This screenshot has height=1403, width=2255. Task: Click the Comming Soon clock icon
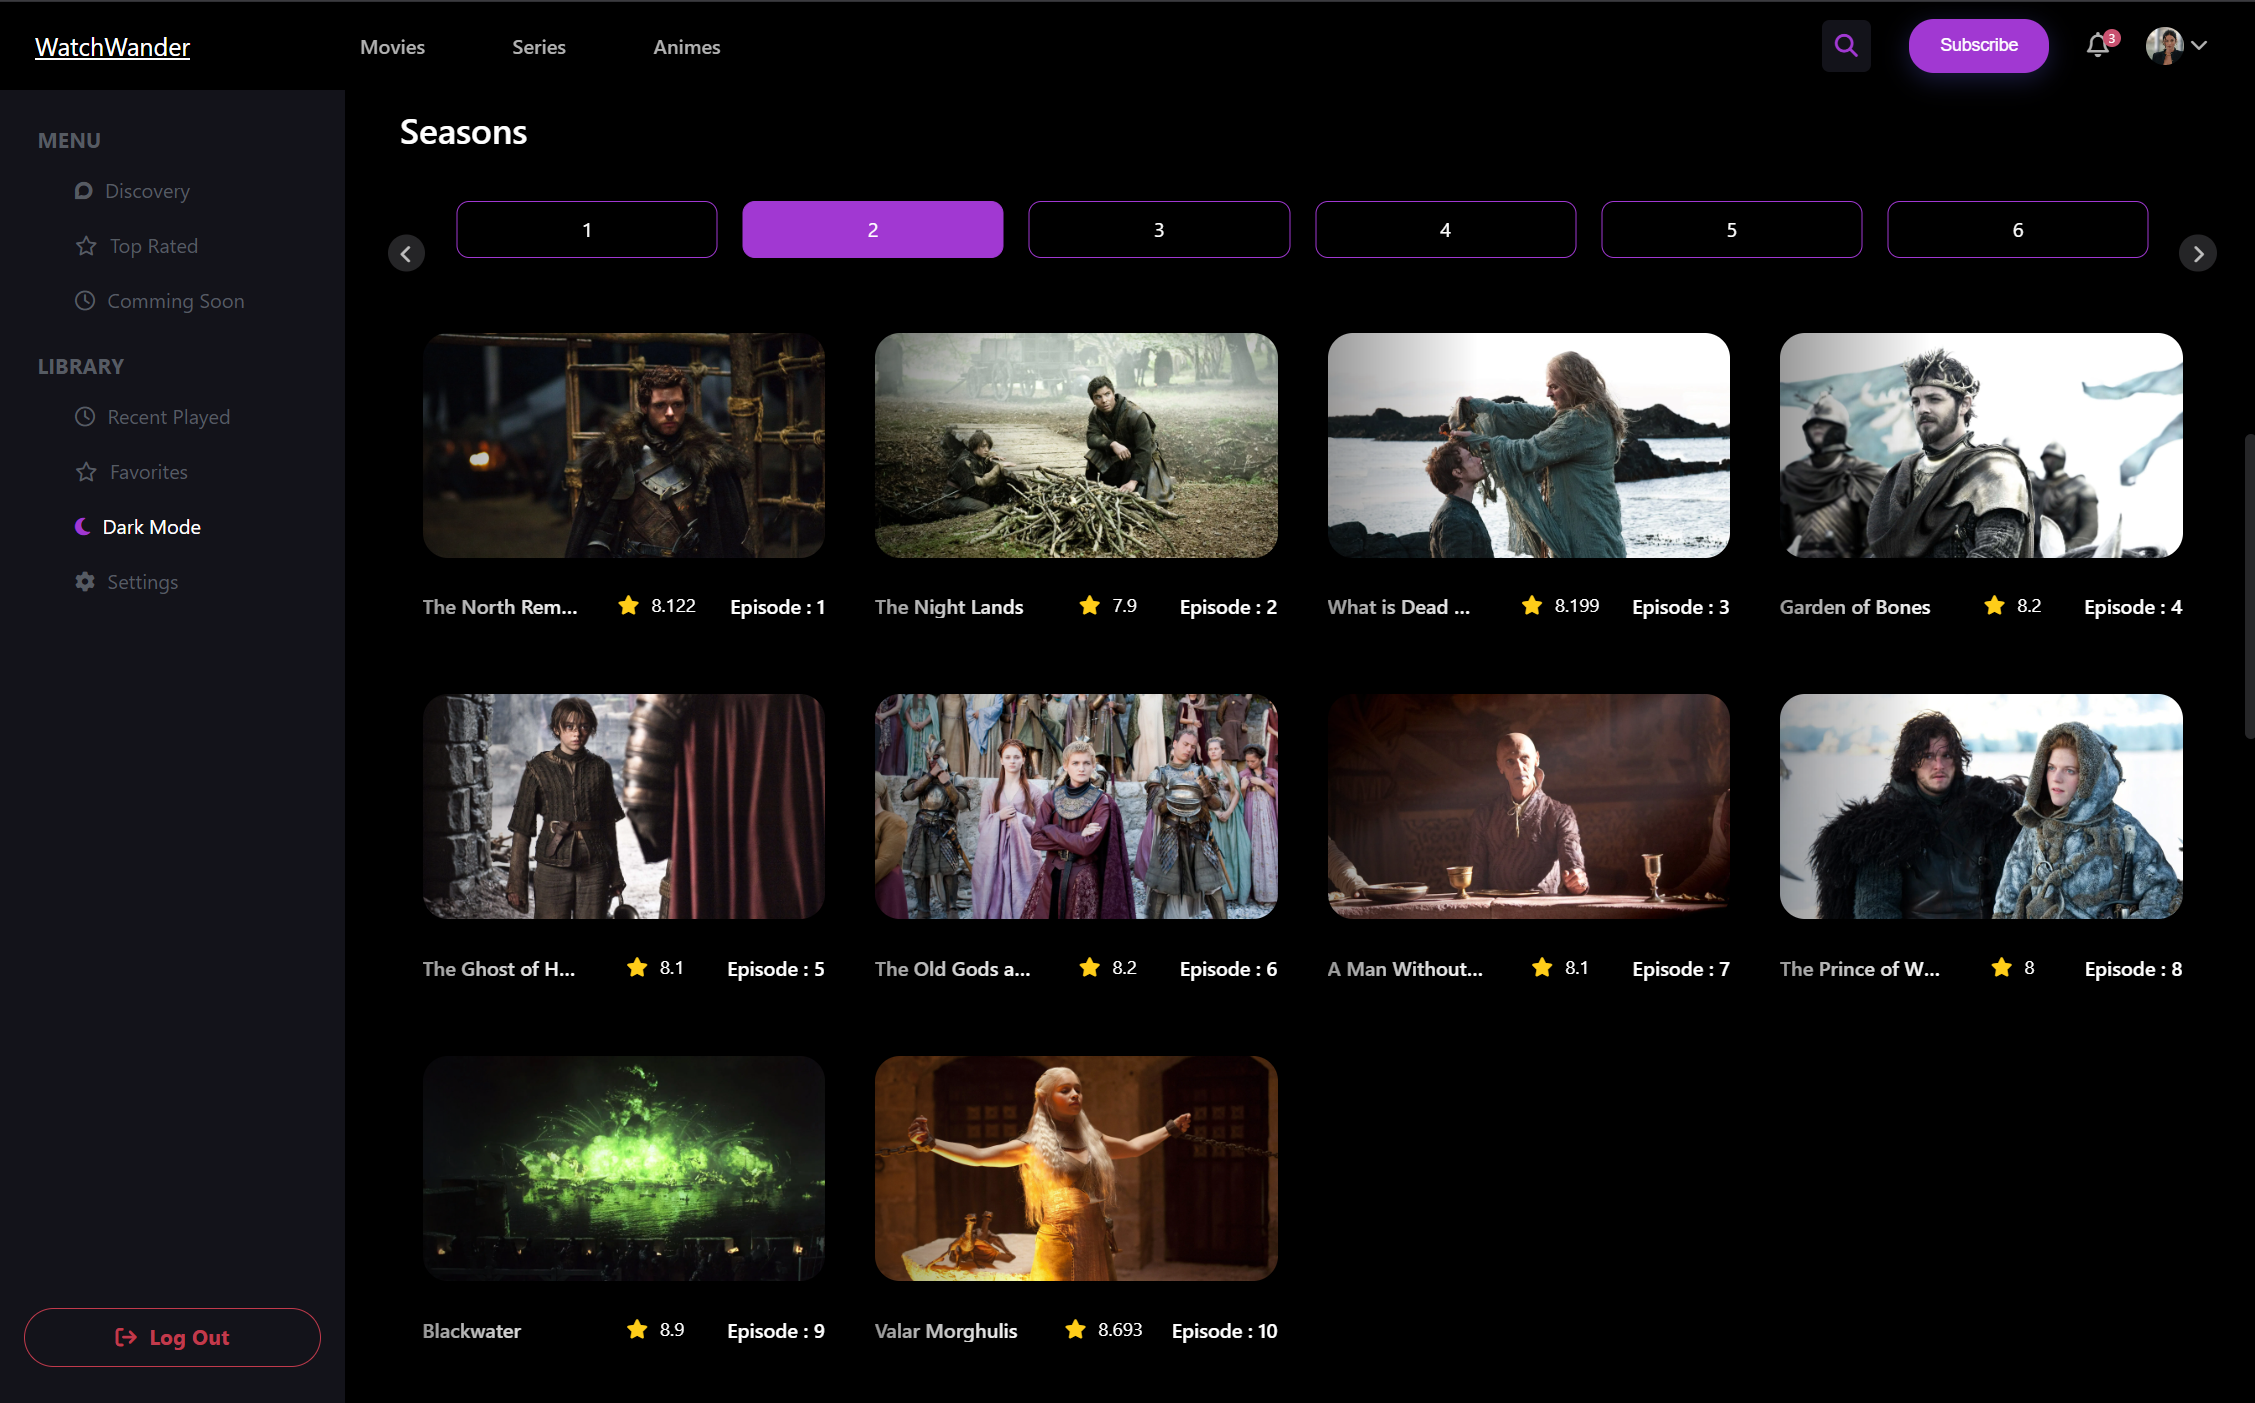tap(85, 301)
